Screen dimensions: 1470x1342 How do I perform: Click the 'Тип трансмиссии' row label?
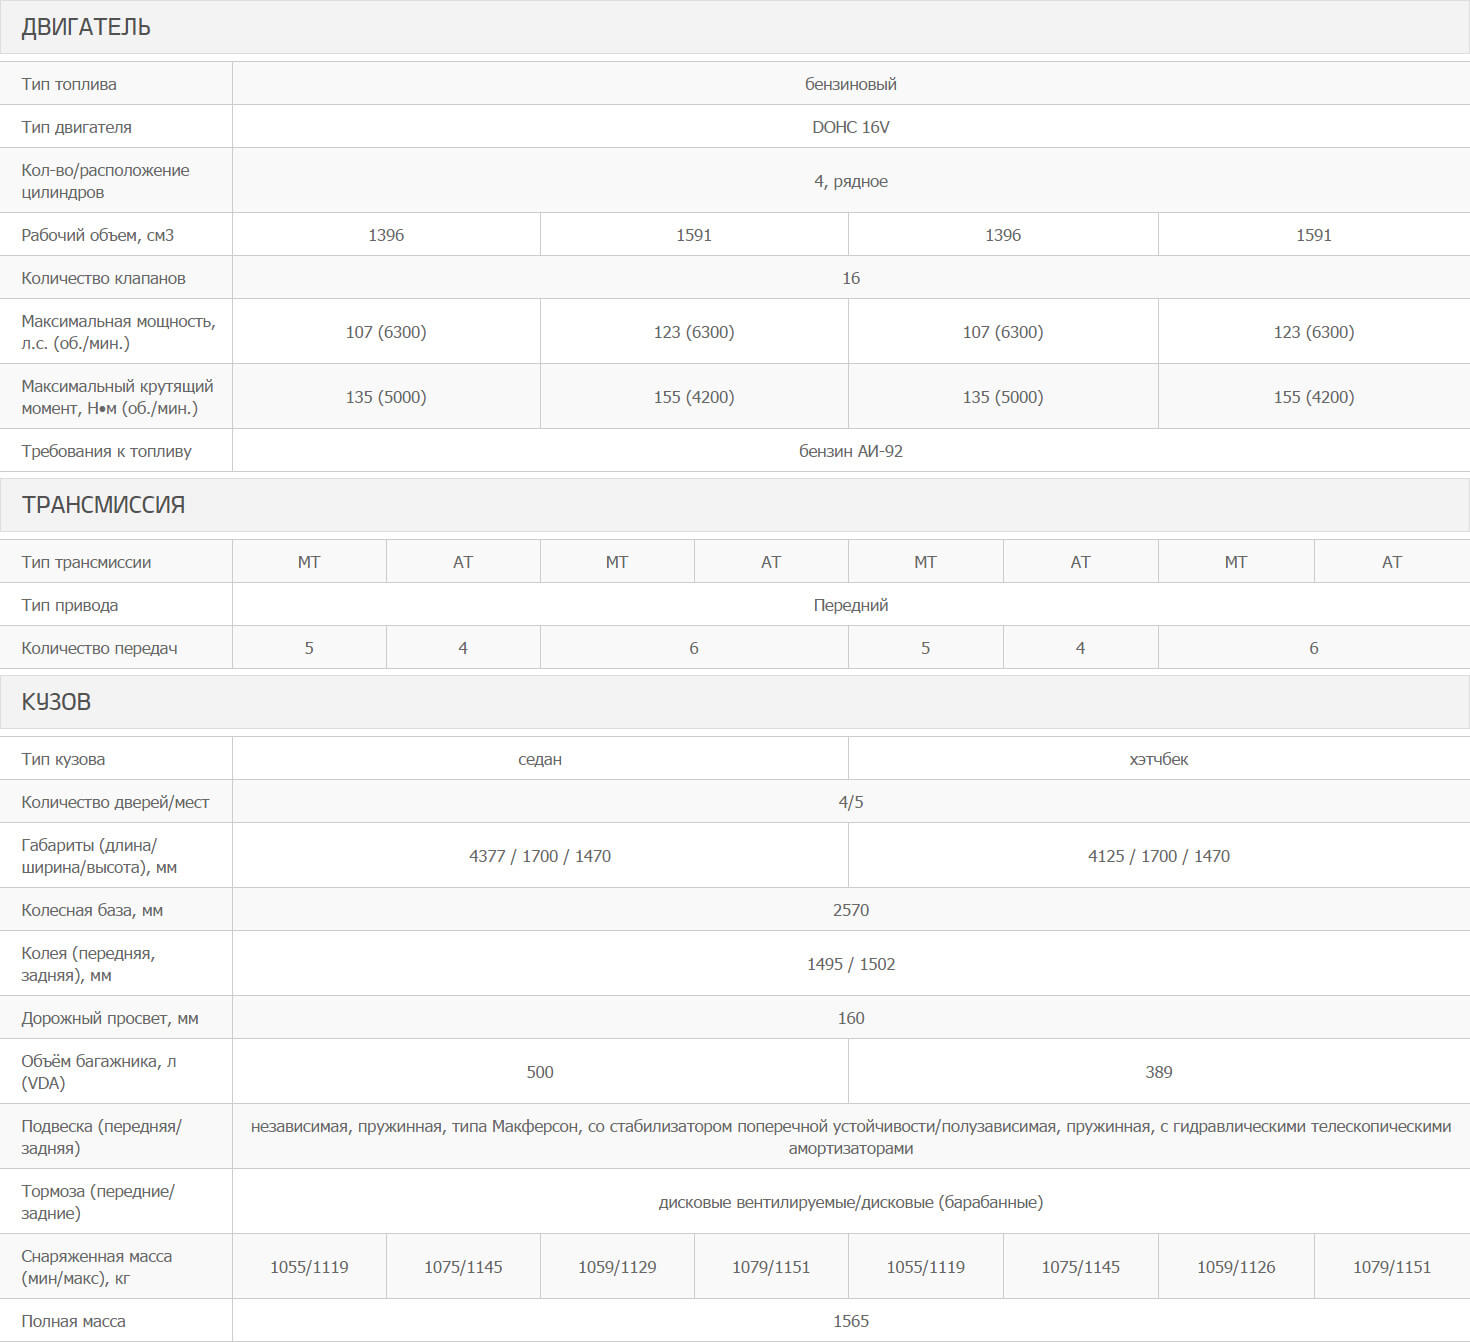[x=86, y=562]
